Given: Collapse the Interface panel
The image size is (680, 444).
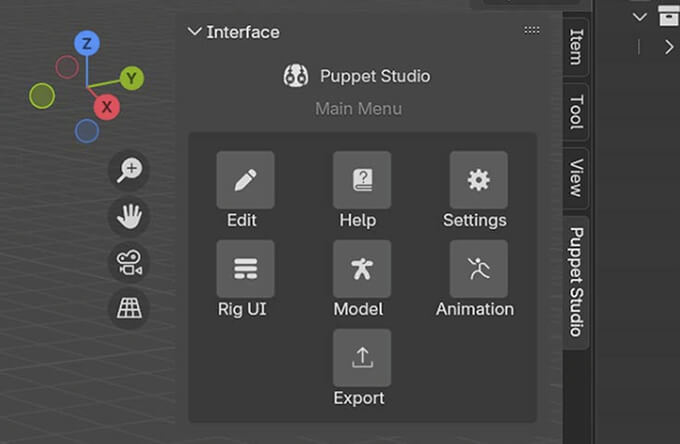Looking at the screenshot, I should pos(194,32).
